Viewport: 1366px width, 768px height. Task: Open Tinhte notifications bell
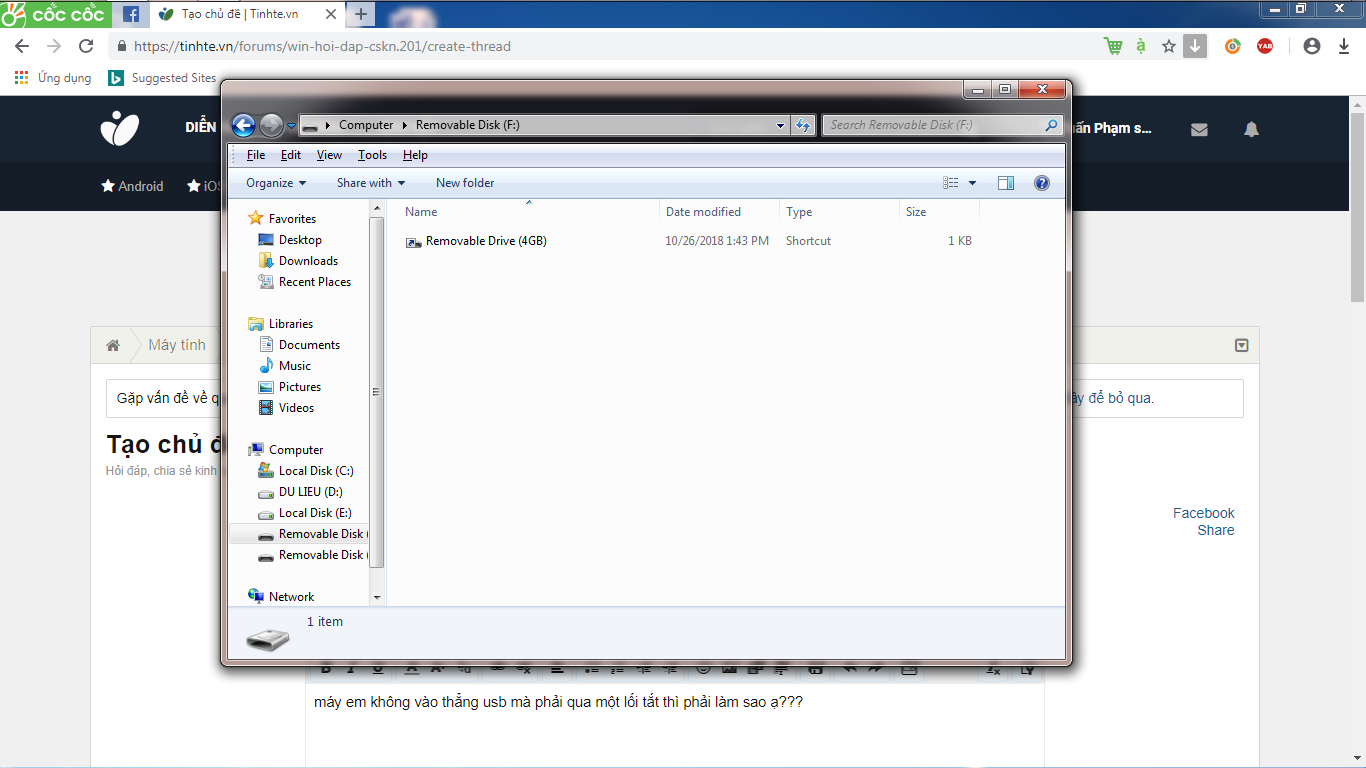click(x=1251, y=129)
